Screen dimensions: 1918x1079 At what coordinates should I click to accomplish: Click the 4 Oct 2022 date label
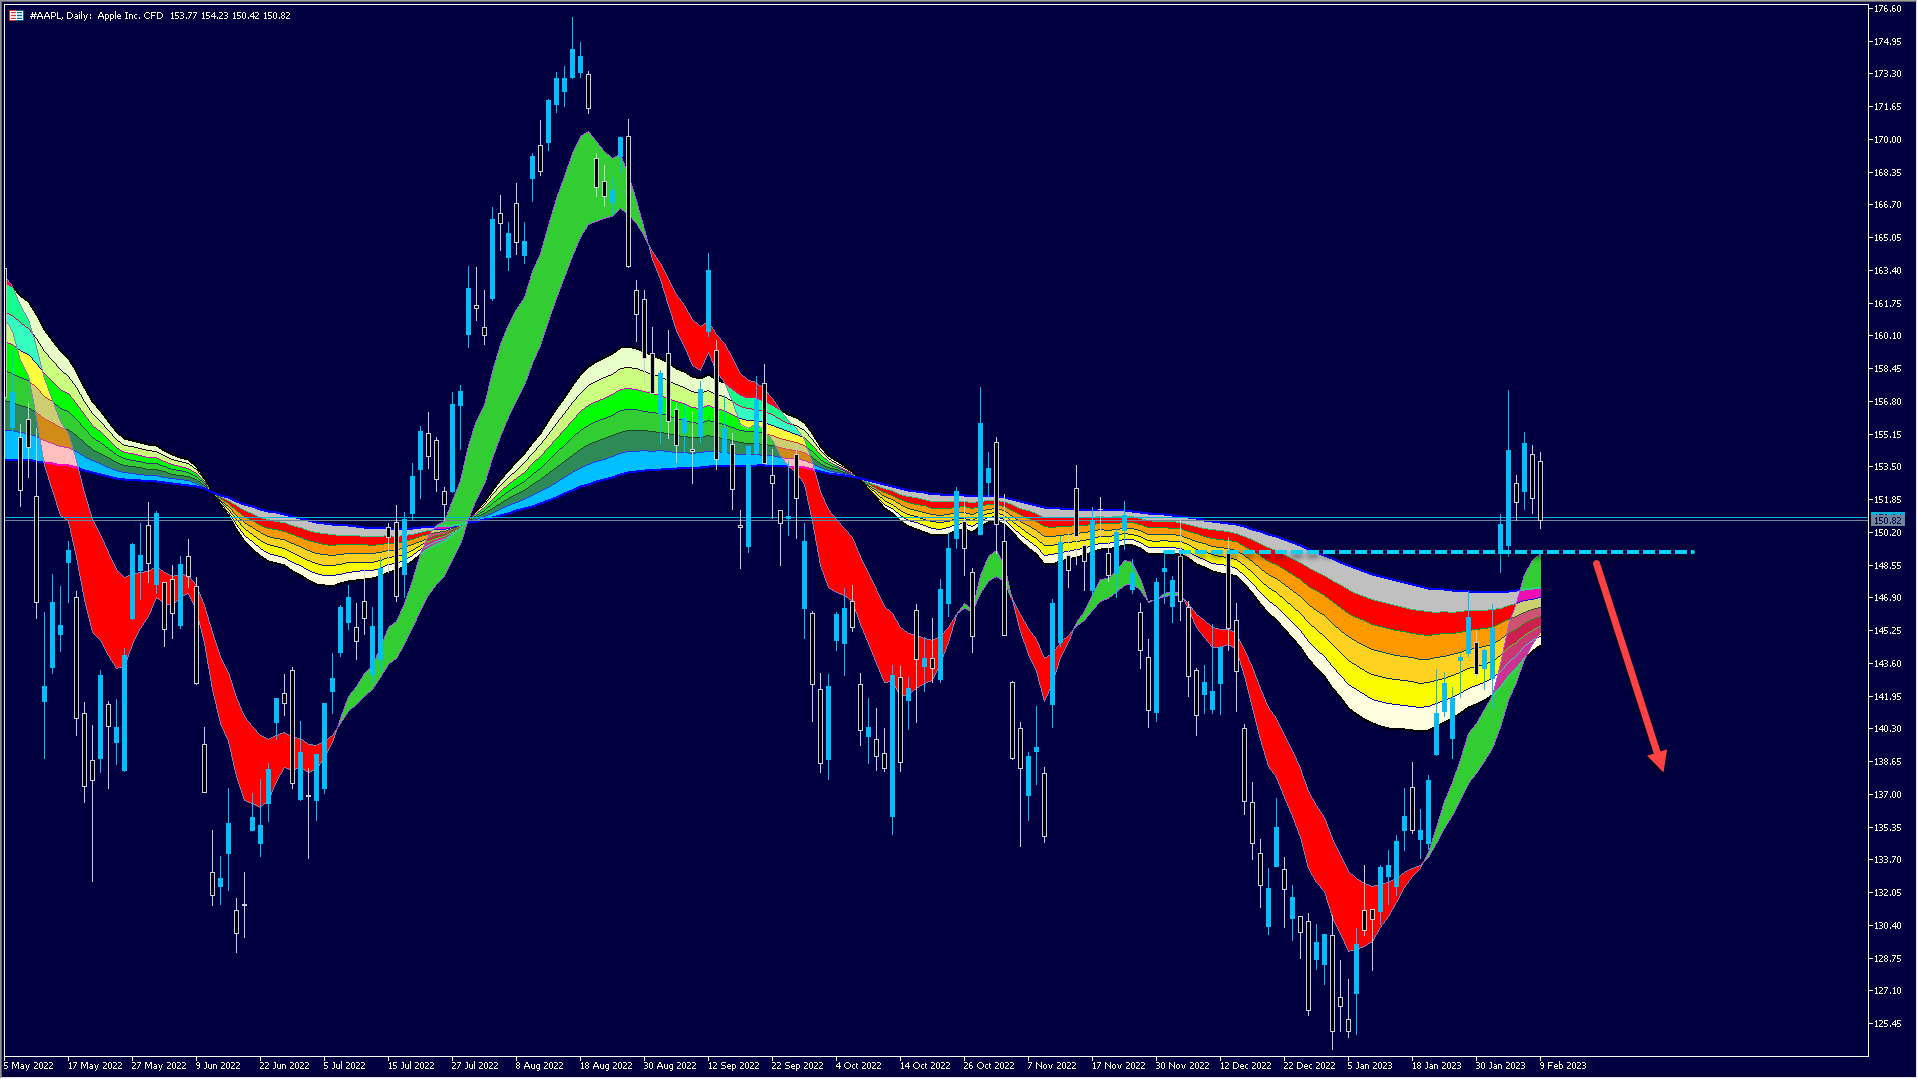(x=859, y=1066)
